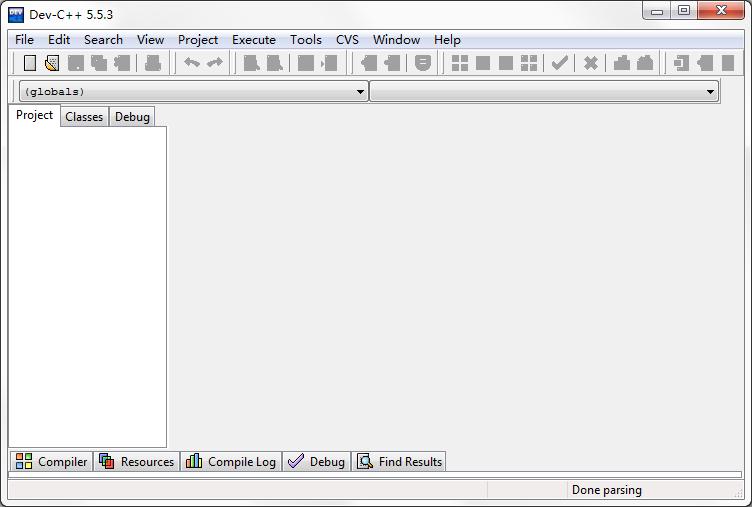Click the Dev-C++ title bar app icon
The height and width of the screenshot is (507, 752).
pyautogui.click(x=16, y=14)
